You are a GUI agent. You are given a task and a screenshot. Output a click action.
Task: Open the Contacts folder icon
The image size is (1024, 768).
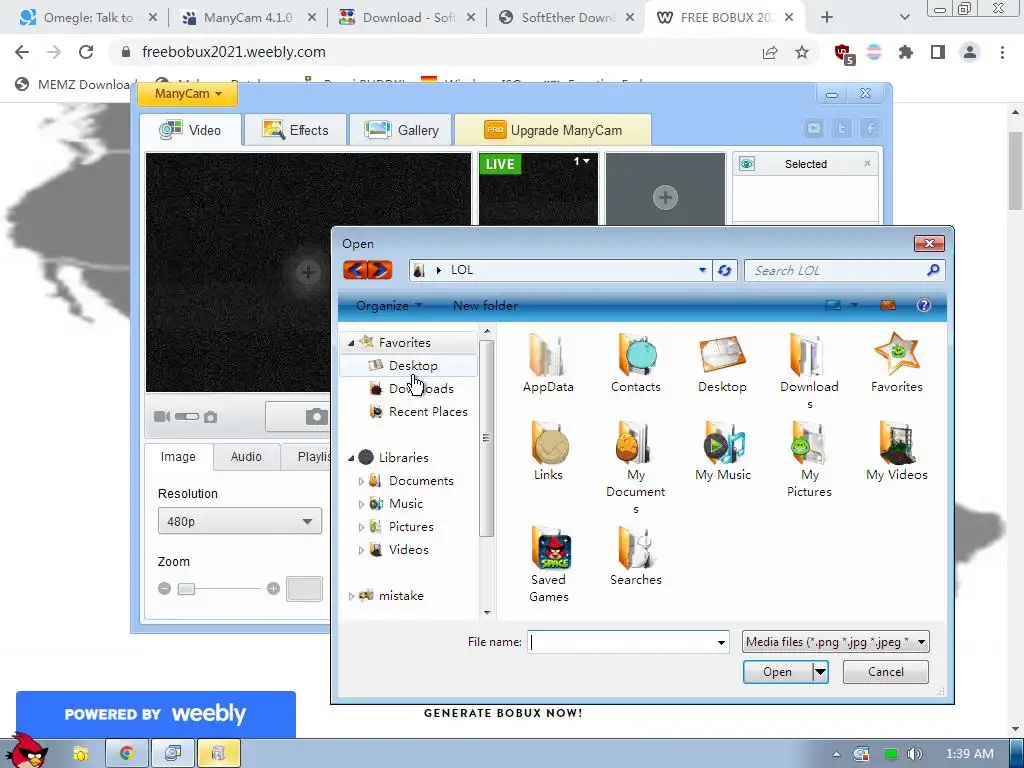[636, 355]
